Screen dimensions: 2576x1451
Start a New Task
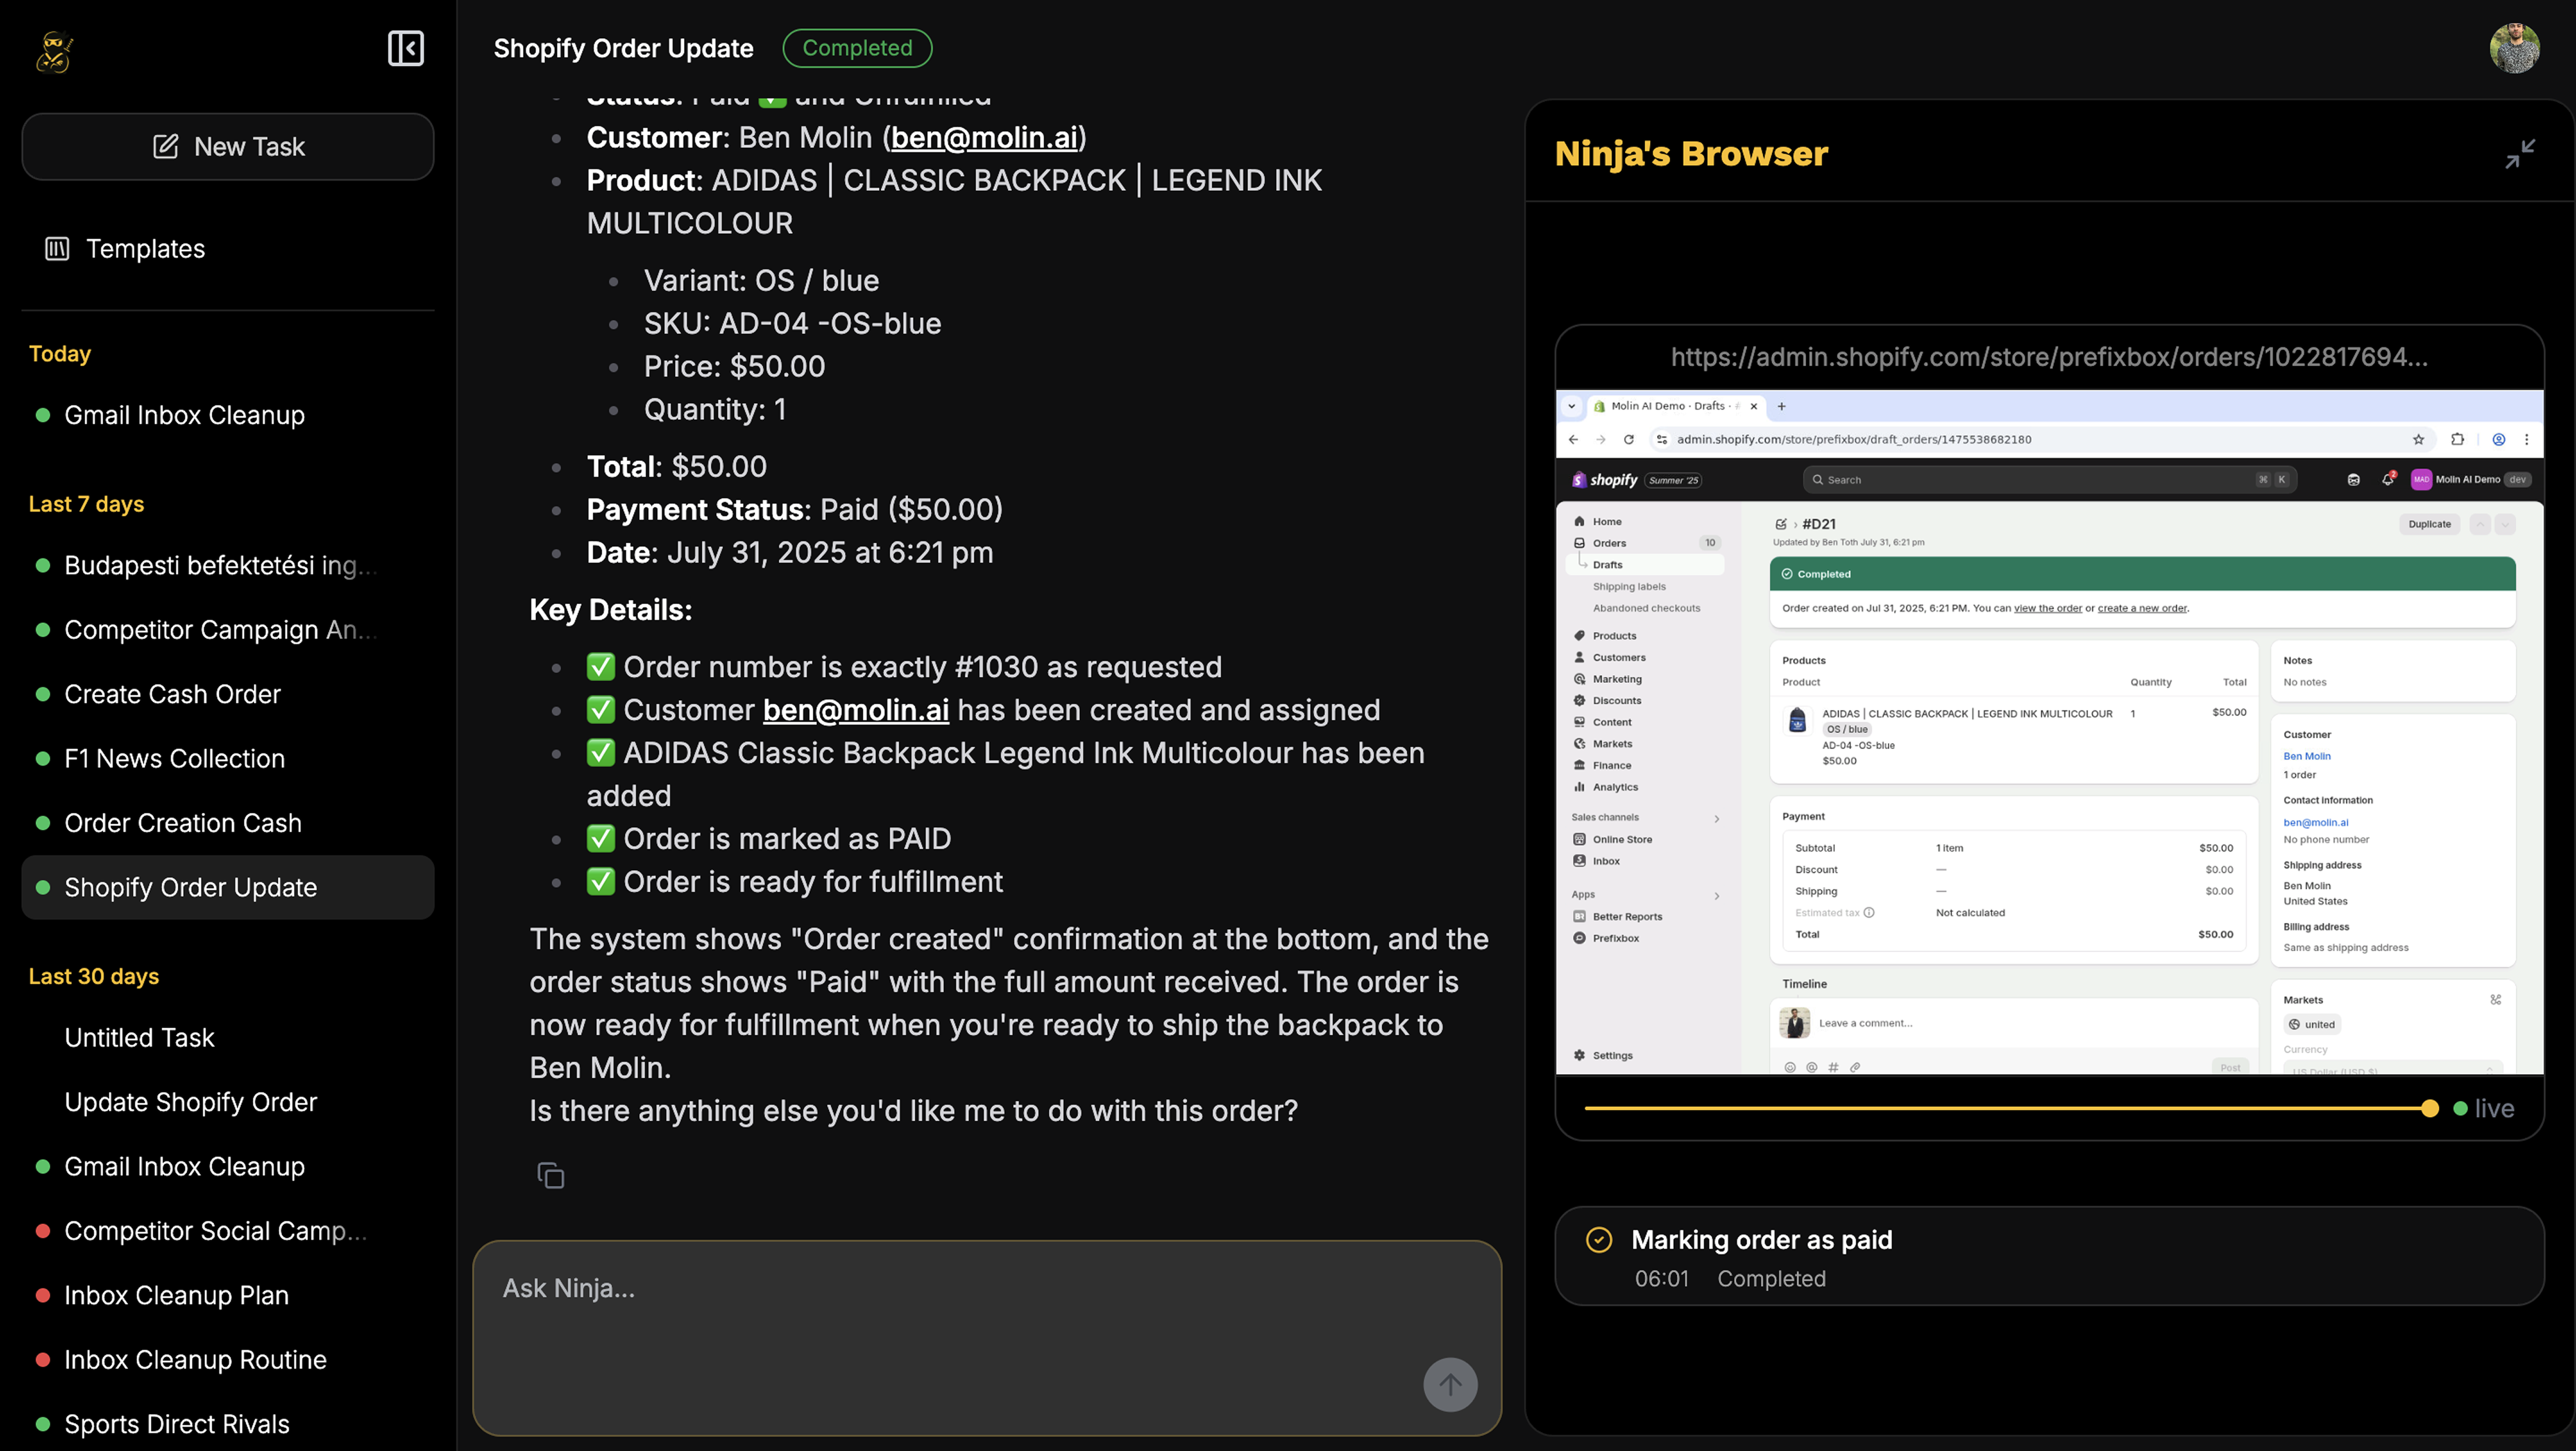pyautogui.click(x=228, y=146)
